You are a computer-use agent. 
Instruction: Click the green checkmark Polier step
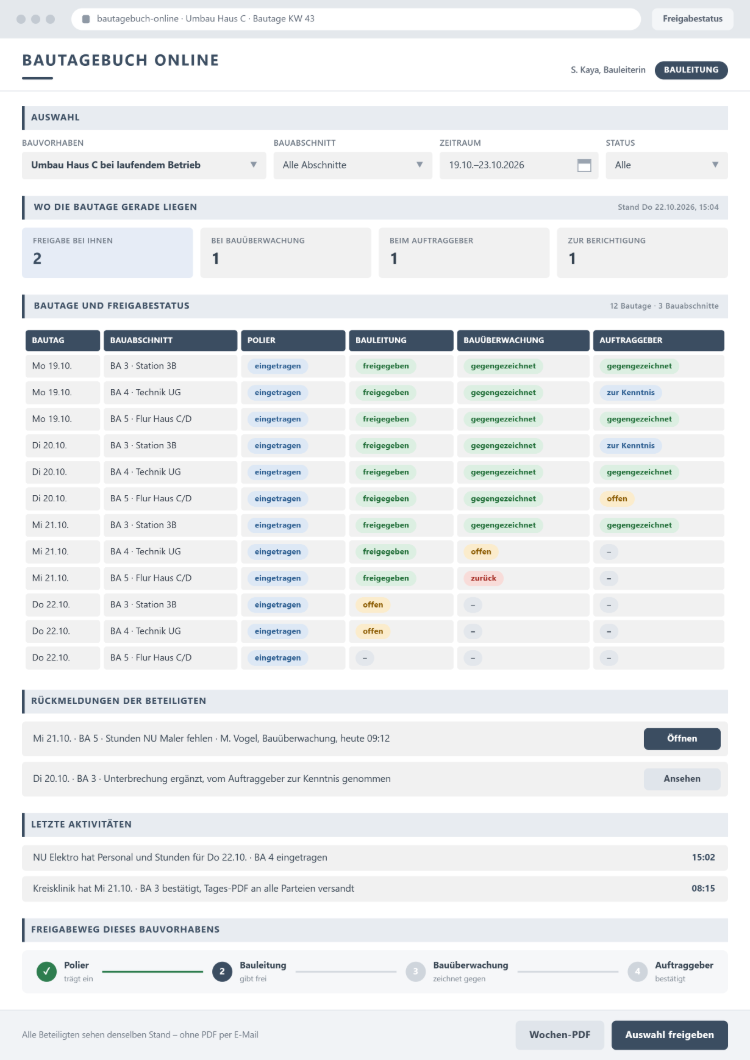pos(46,971)
